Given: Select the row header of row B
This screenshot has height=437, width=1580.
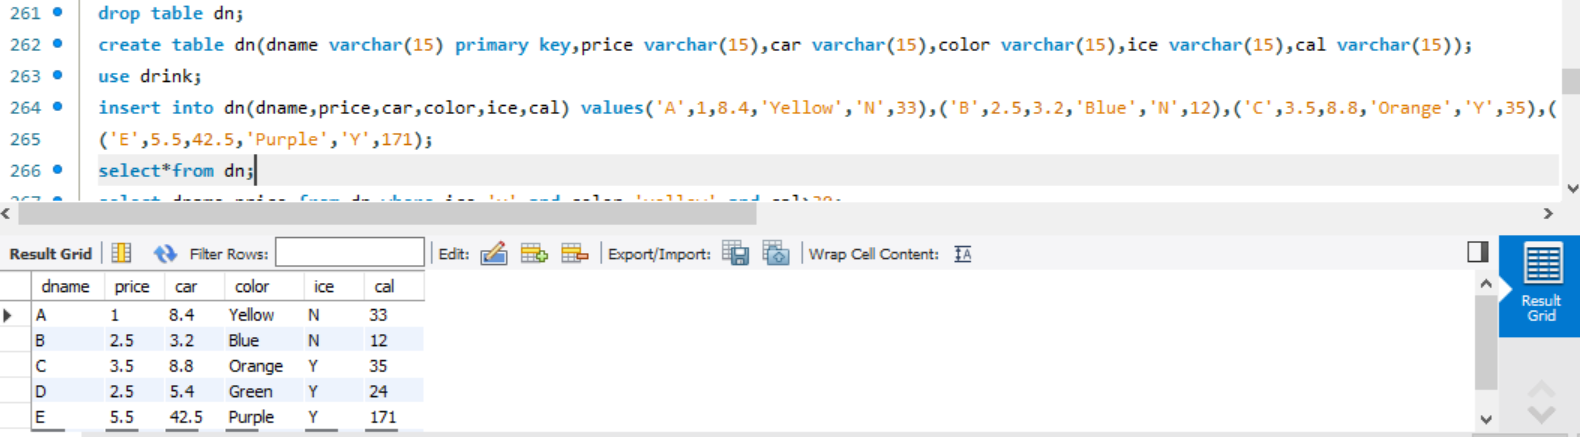Looking at the screenshot, I should click(15, 340).
